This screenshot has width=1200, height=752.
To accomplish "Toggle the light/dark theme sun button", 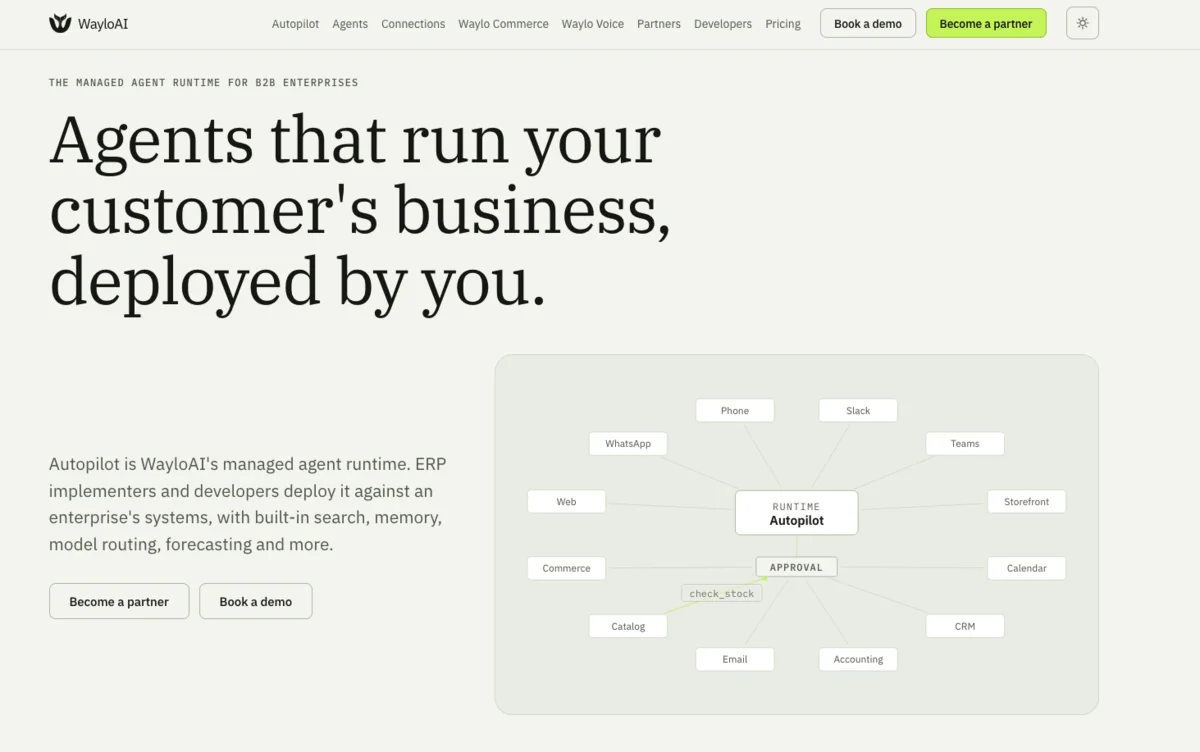I will [x=1082, y=23].
